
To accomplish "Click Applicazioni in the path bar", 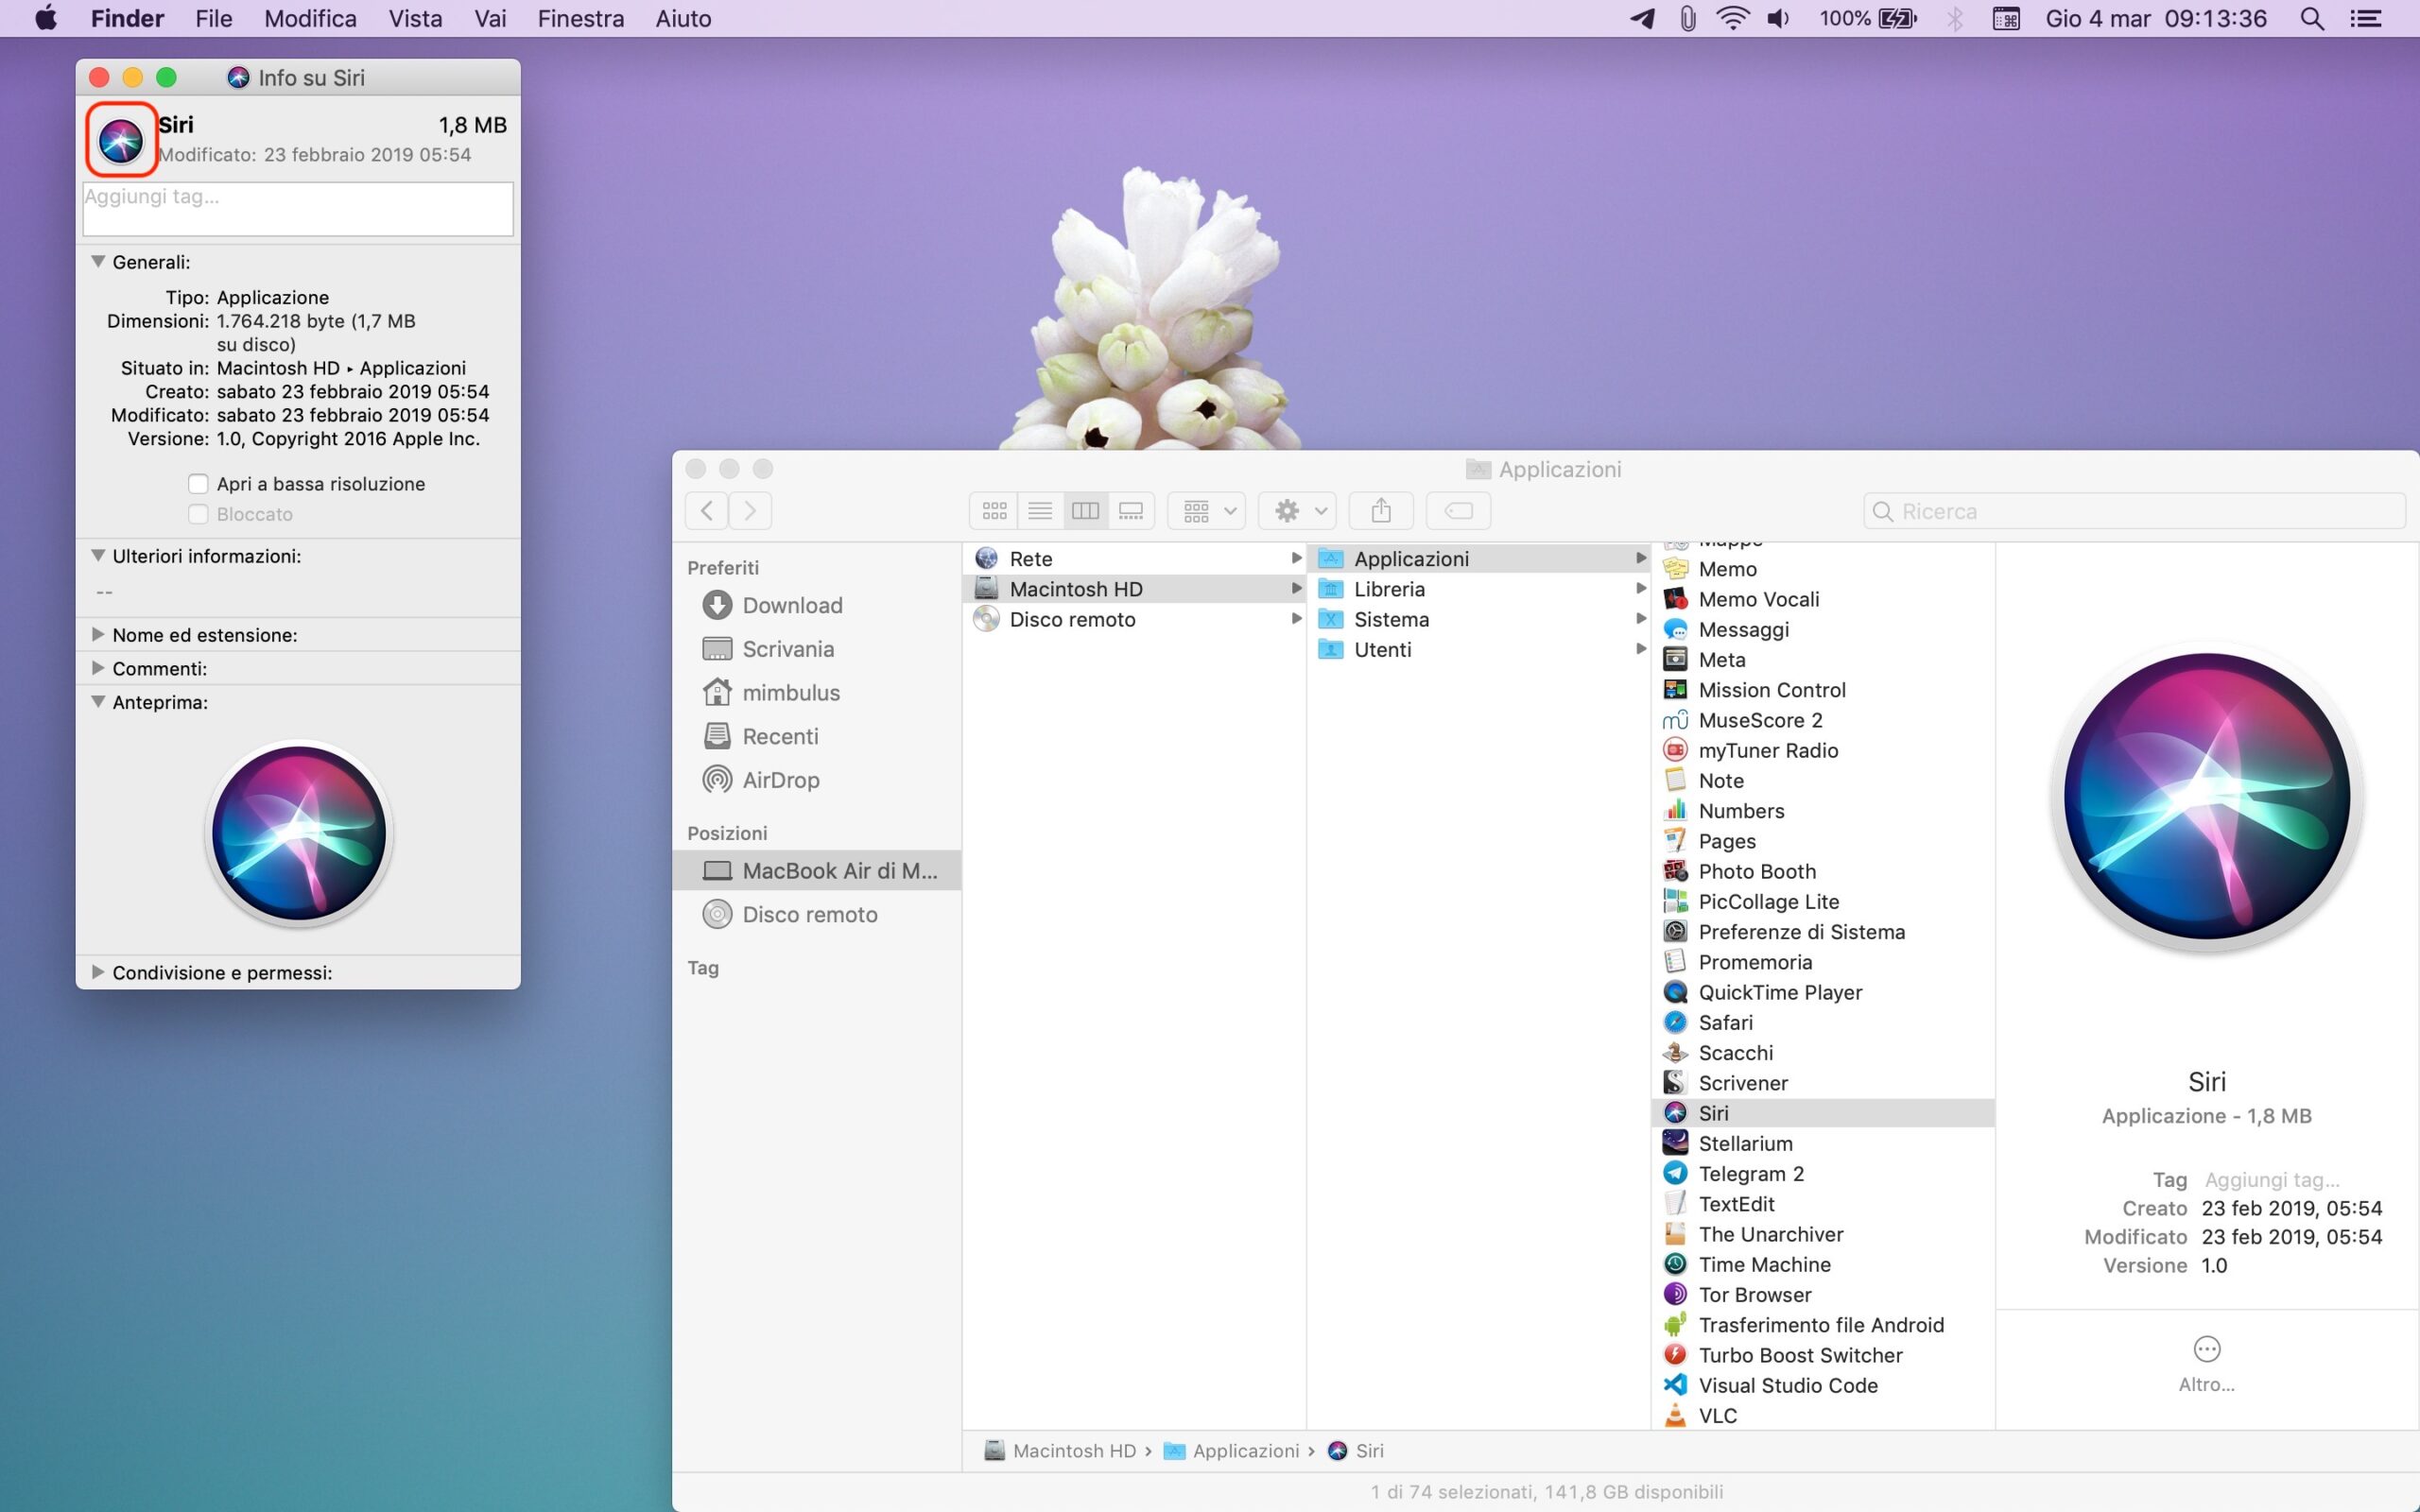I will 1245,1450.
